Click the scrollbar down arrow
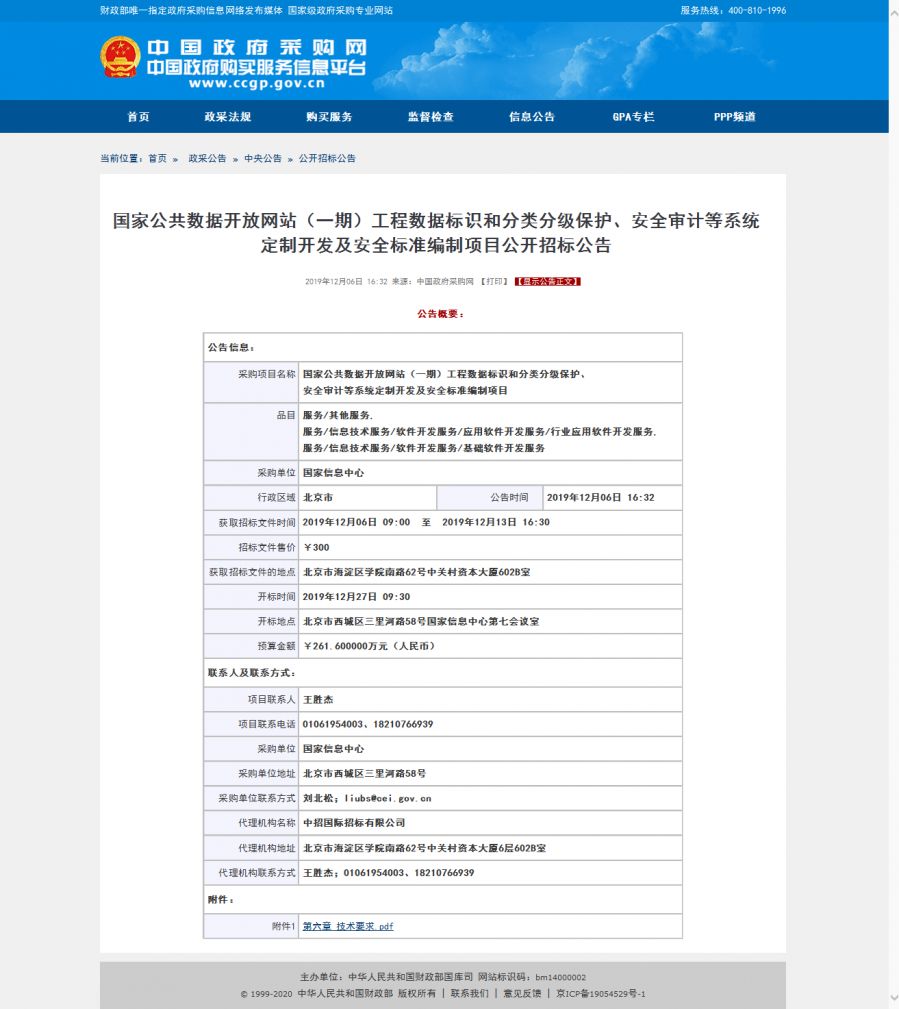The height and width of the screenshot is (1009, 899). pos(893,997)
